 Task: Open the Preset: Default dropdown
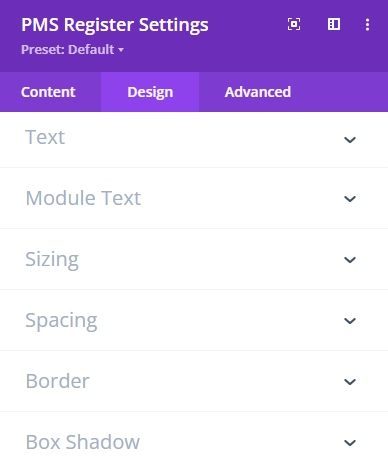point(72,50)
